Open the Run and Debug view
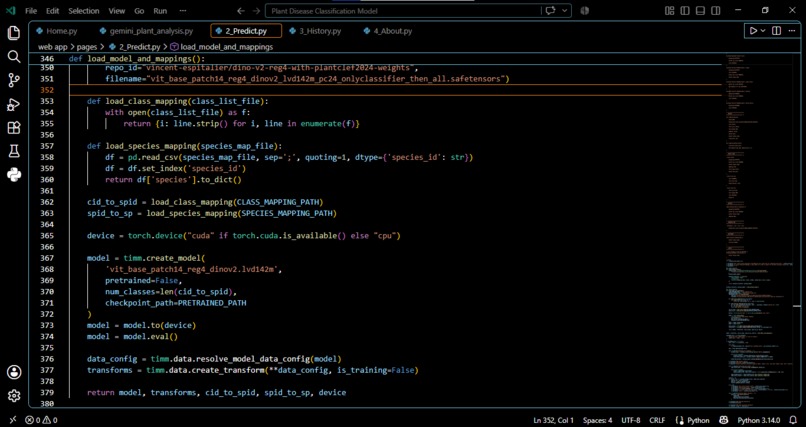Viewport: 806px width, 427px height. click(x=14, y=104)
